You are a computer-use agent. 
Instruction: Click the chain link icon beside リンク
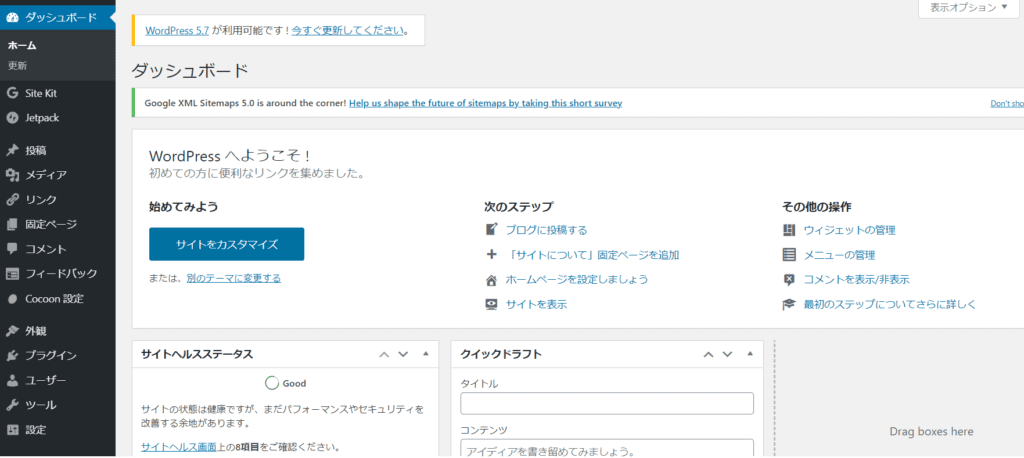(12, 200)
